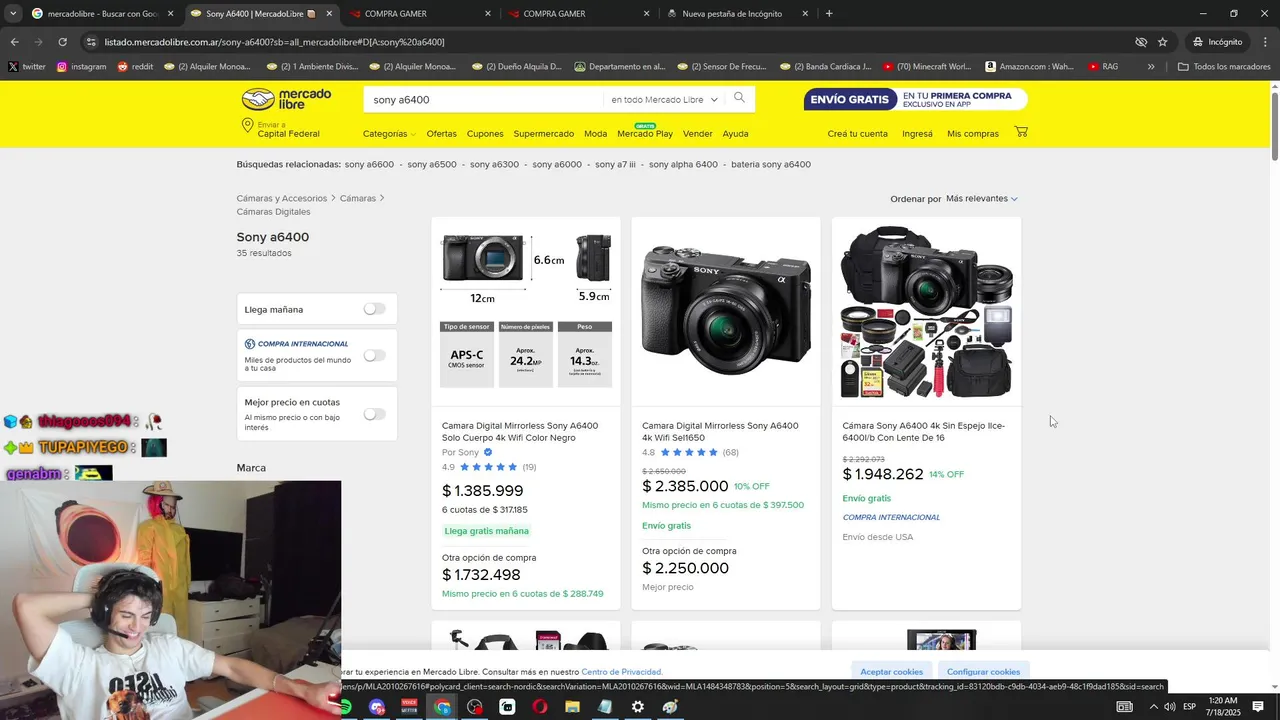Viewport: 1280px width, 720px height.
Task: Open the reddit bookmark
Action: 135,67
